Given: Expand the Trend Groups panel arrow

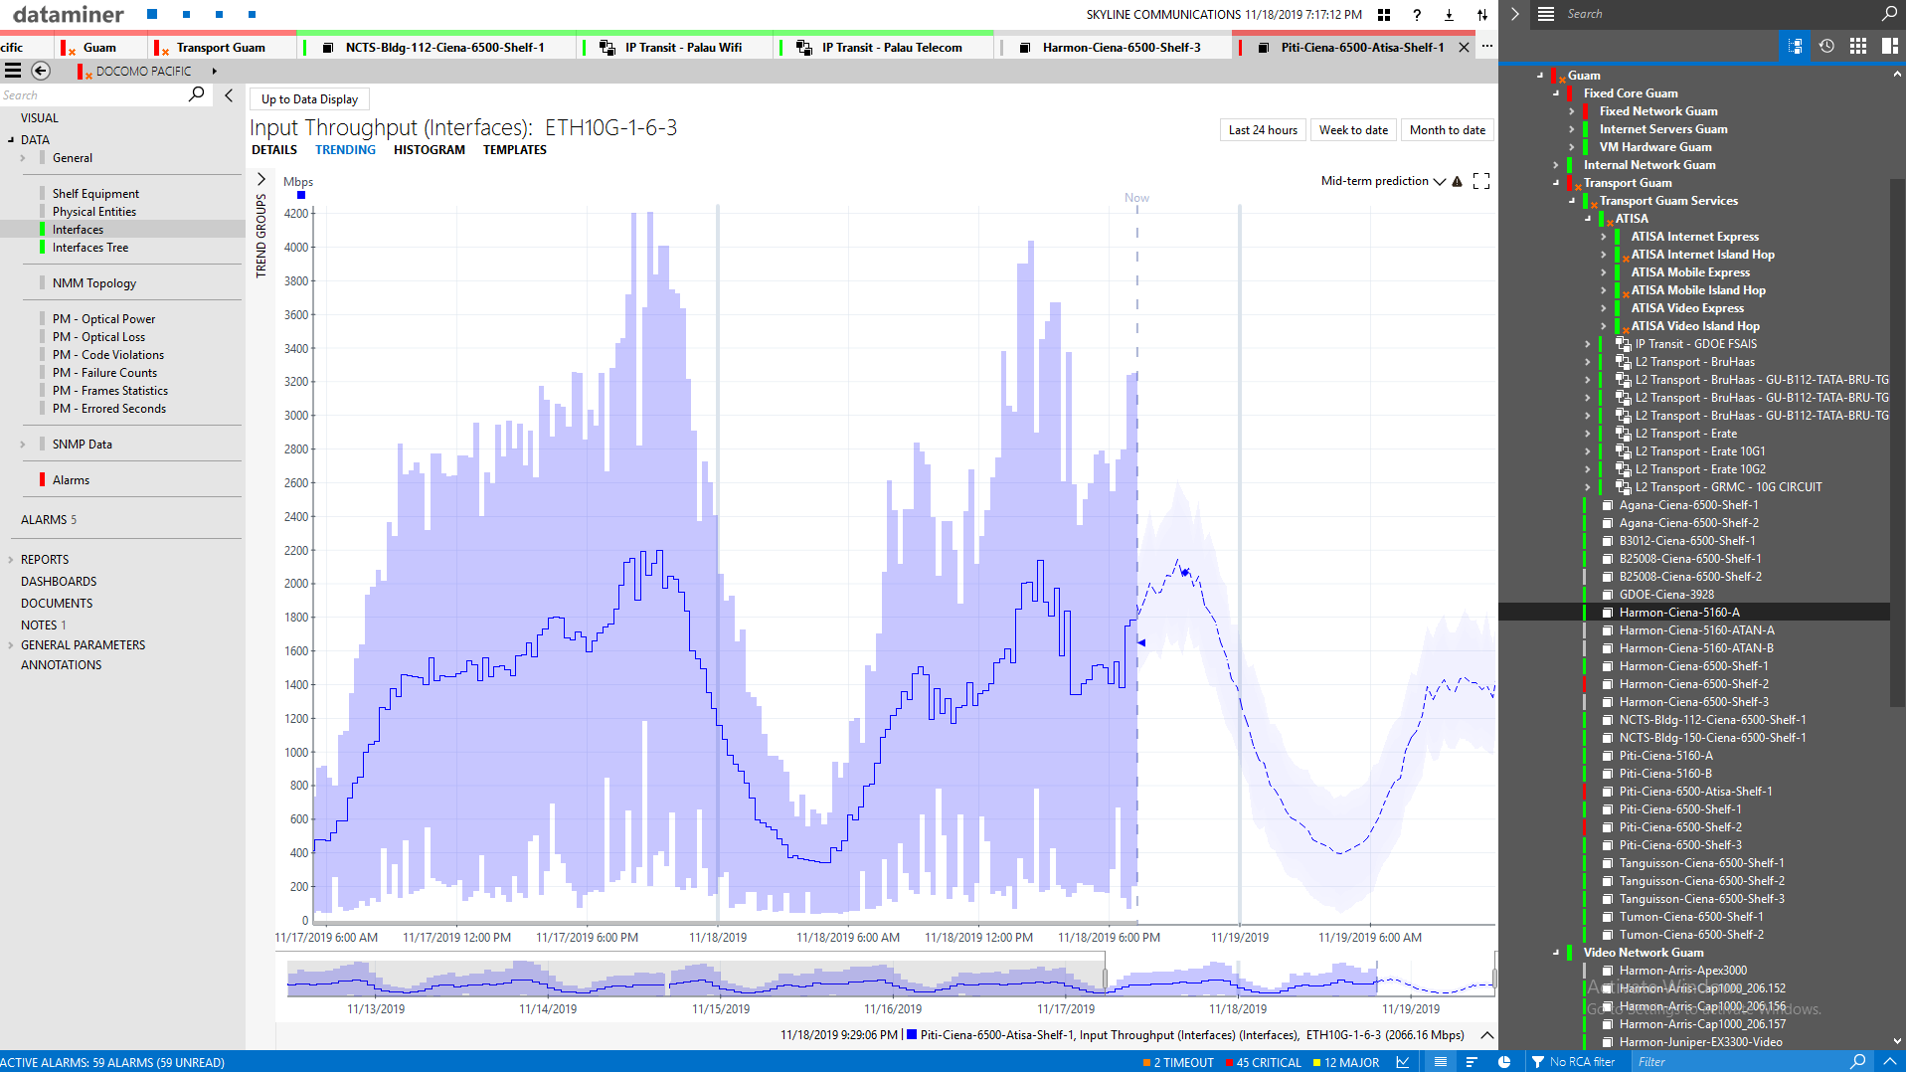Looking at the screenshot, I should (x=262, y=179).
